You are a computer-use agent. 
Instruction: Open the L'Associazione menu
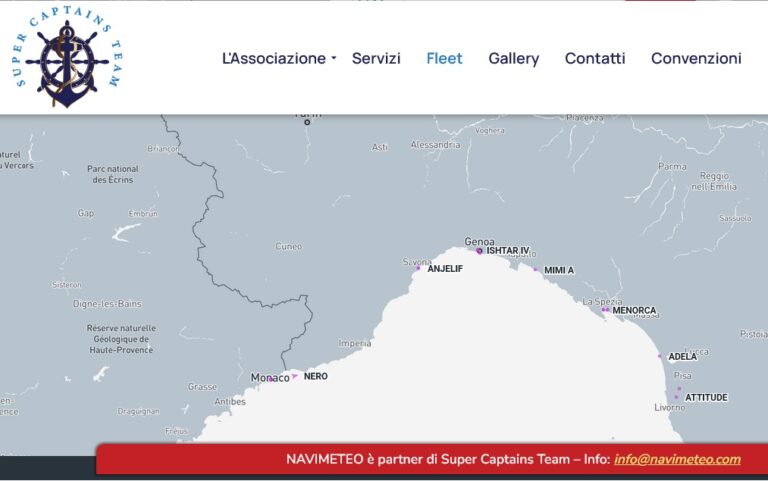274,58
